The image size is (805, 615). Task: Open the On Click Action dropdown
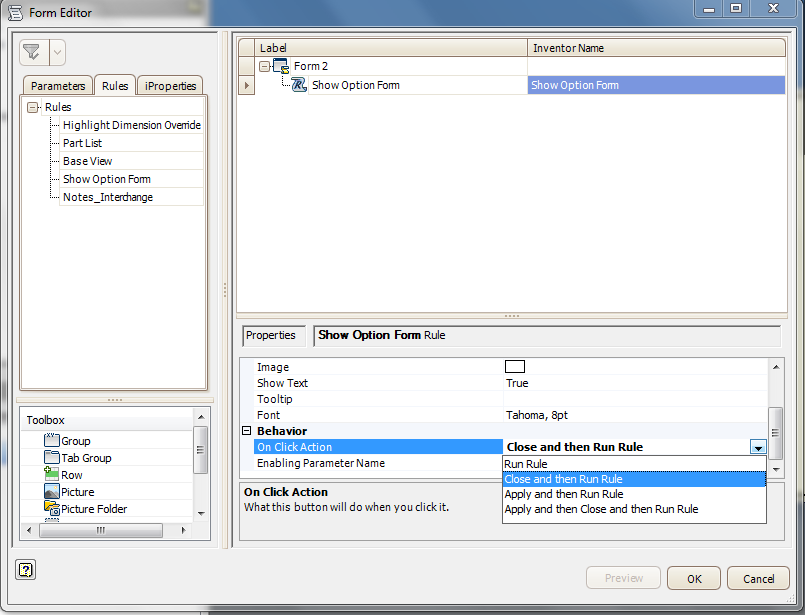[x=758, y=447]
